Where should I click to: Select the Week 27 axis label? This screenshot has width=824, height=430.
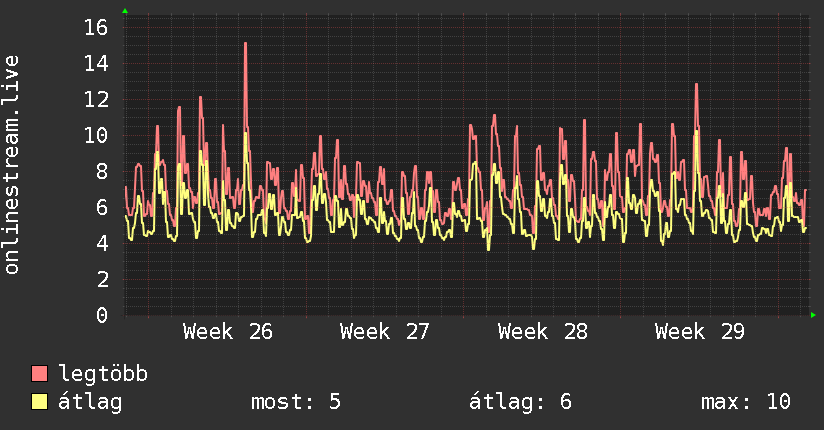pyautogui.click(x=385, y=332)
